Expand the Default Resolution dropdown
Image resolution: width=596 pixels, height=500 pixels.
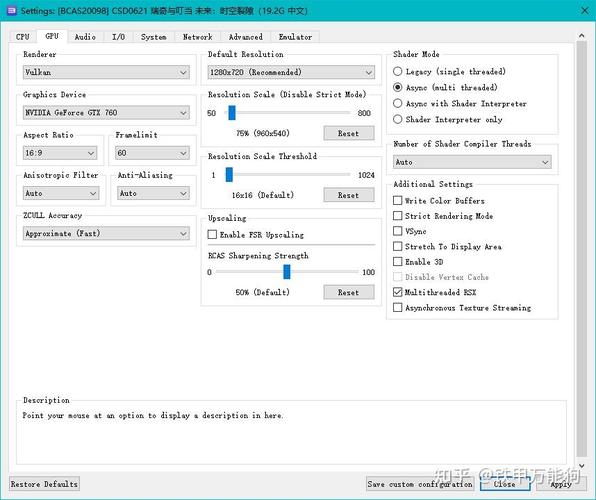(x=291, y=72)
